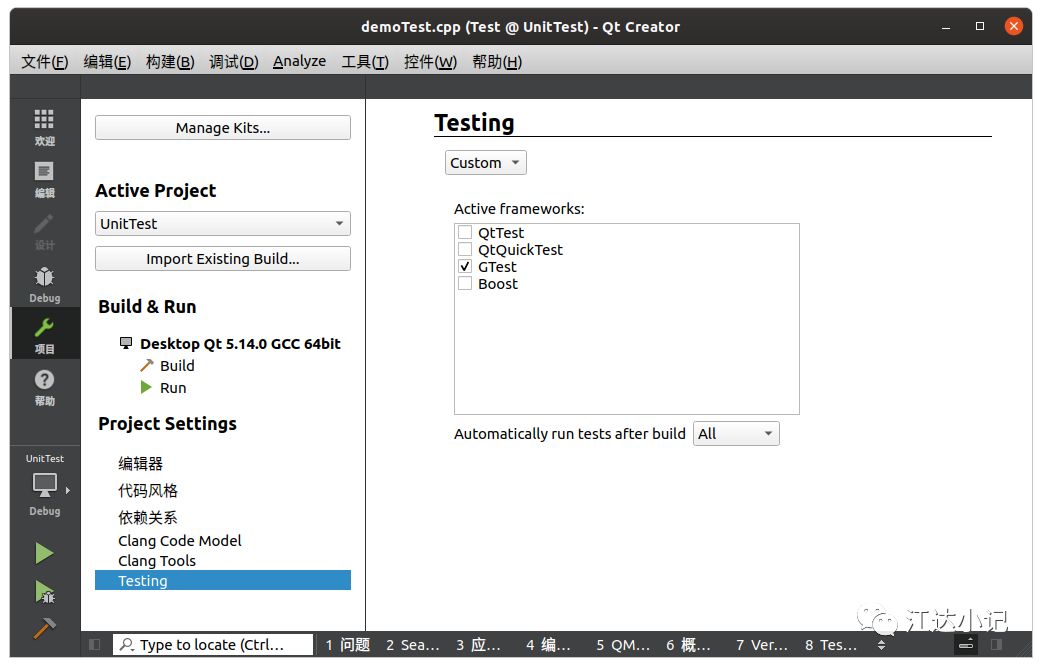Image resolution: width=1042 pixels, height=667 pixels.
Task: Open the Active Project UnitTest dropdown
Action: [x=223, y=223]
